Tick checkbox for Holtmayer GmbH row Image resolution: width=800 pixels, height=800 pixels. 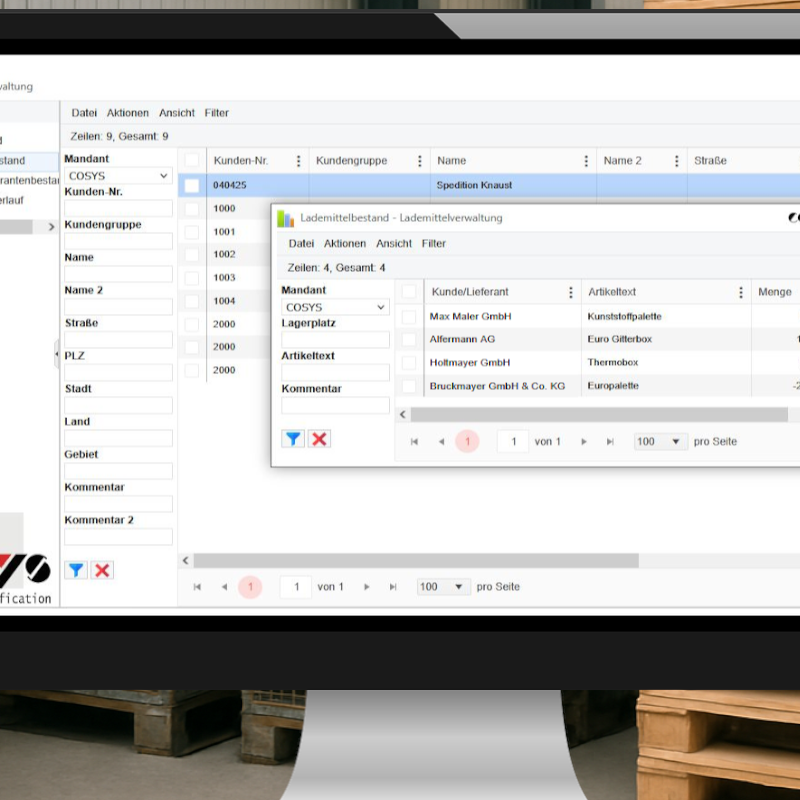tap(409, 363)
